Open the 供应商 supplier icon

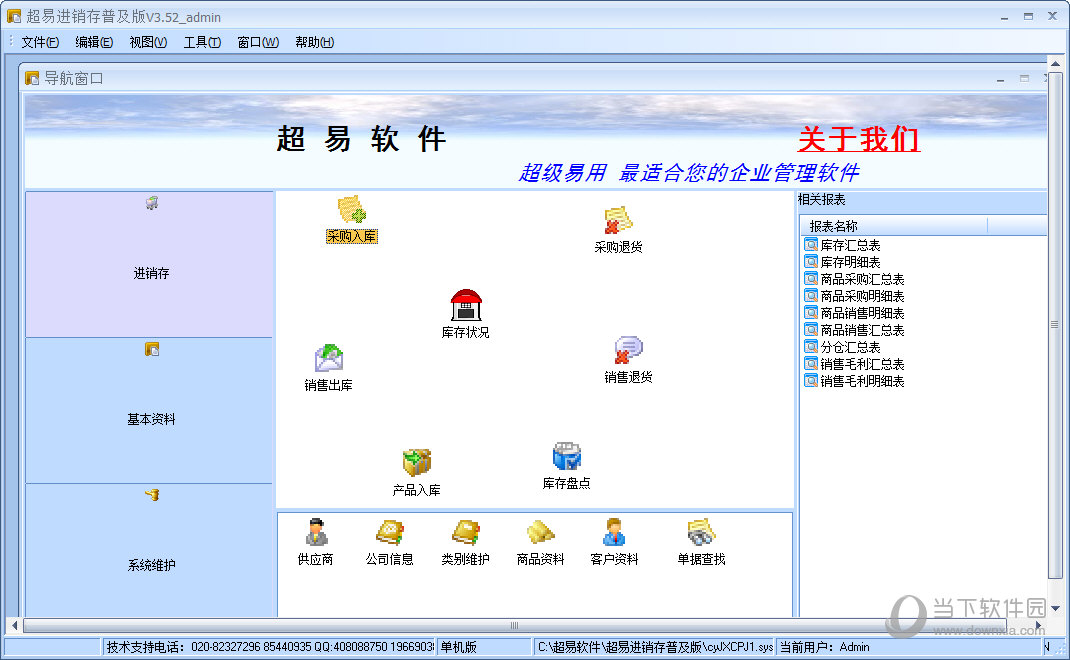(x=316, y=532)
